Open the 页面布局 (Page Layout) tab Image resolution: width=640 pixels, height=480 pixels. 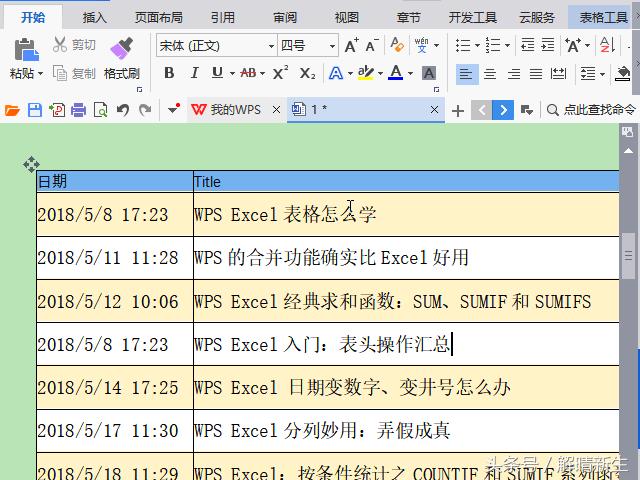(159, 18)
